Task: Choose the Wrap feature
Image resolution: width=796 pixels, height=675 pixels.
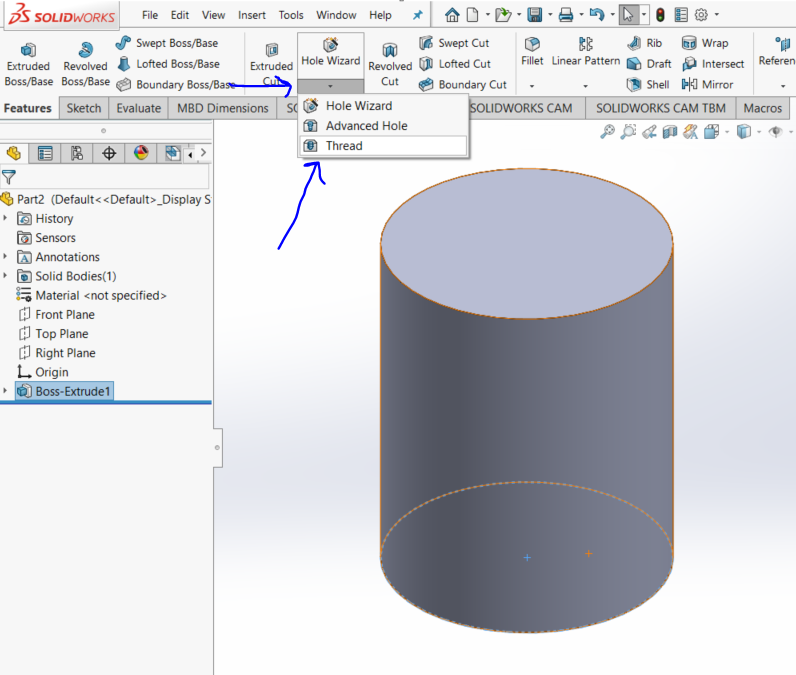Action: (x=705, y=43)
